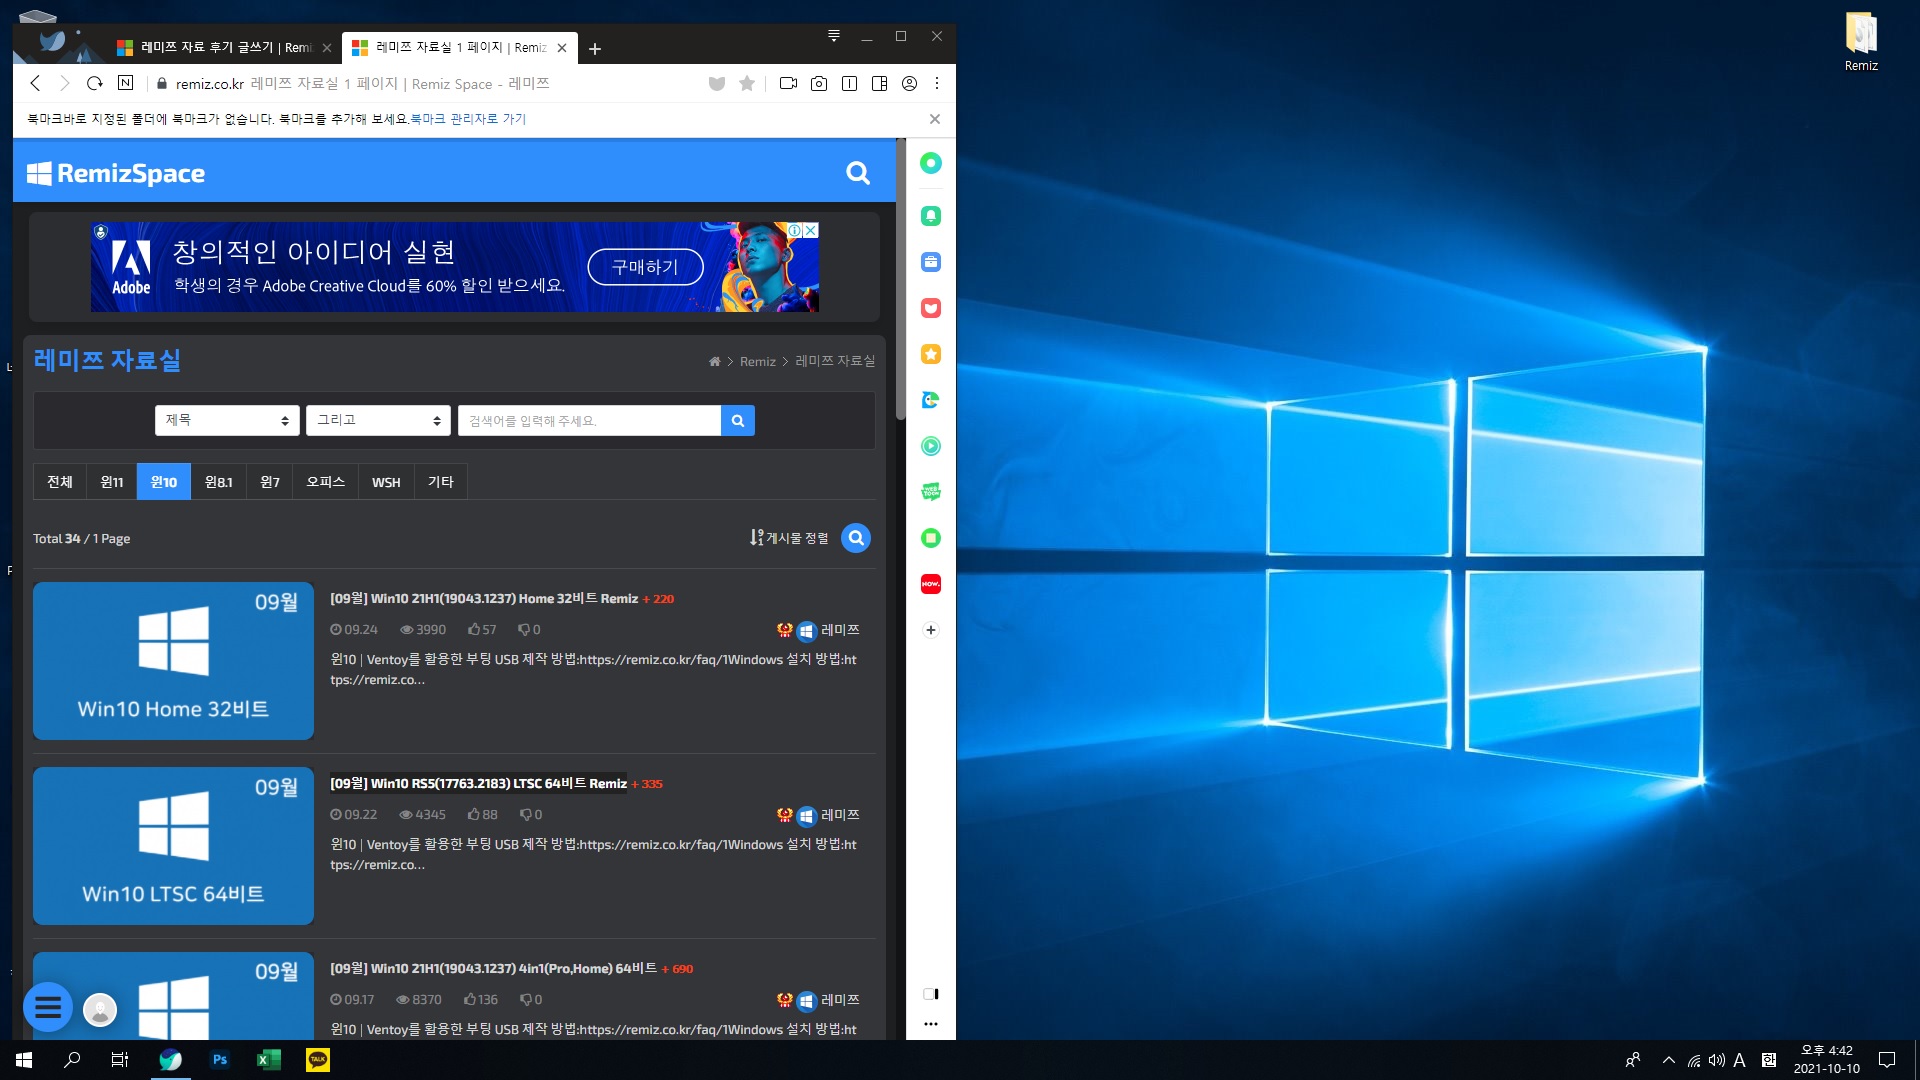Reload the page with the refresh icon

tap(95, 83)
